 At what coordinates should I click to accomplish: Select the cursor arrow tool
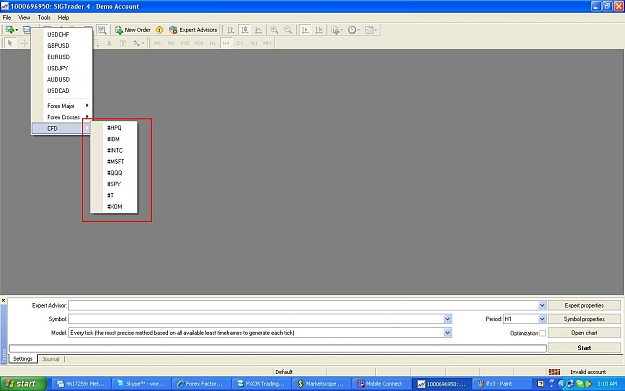tap(10, 43)
